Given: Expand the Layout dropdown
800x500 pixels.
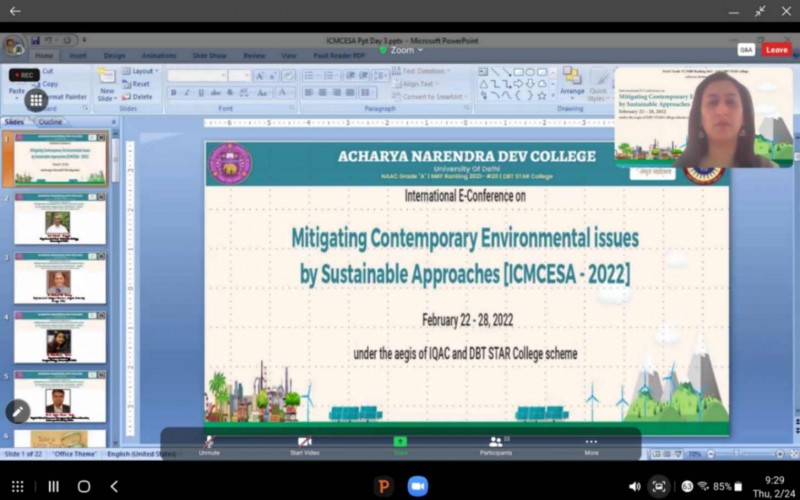Looking at the screenshot, I should [x=140, y=71].
